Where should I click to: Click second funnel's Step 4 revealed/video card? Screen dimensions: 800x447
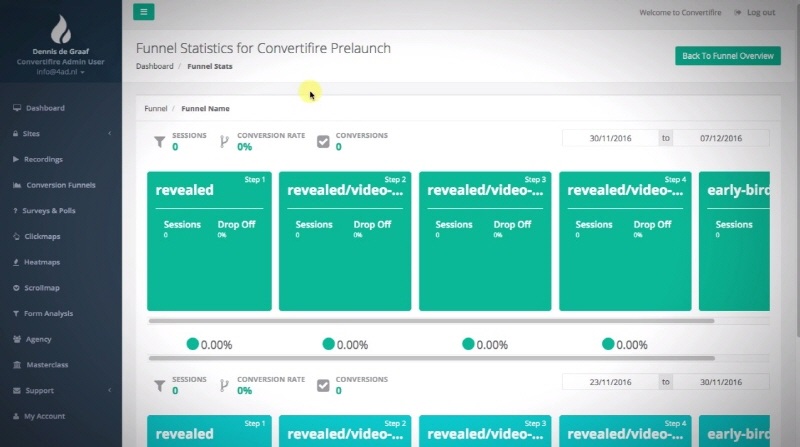[625, 431]
